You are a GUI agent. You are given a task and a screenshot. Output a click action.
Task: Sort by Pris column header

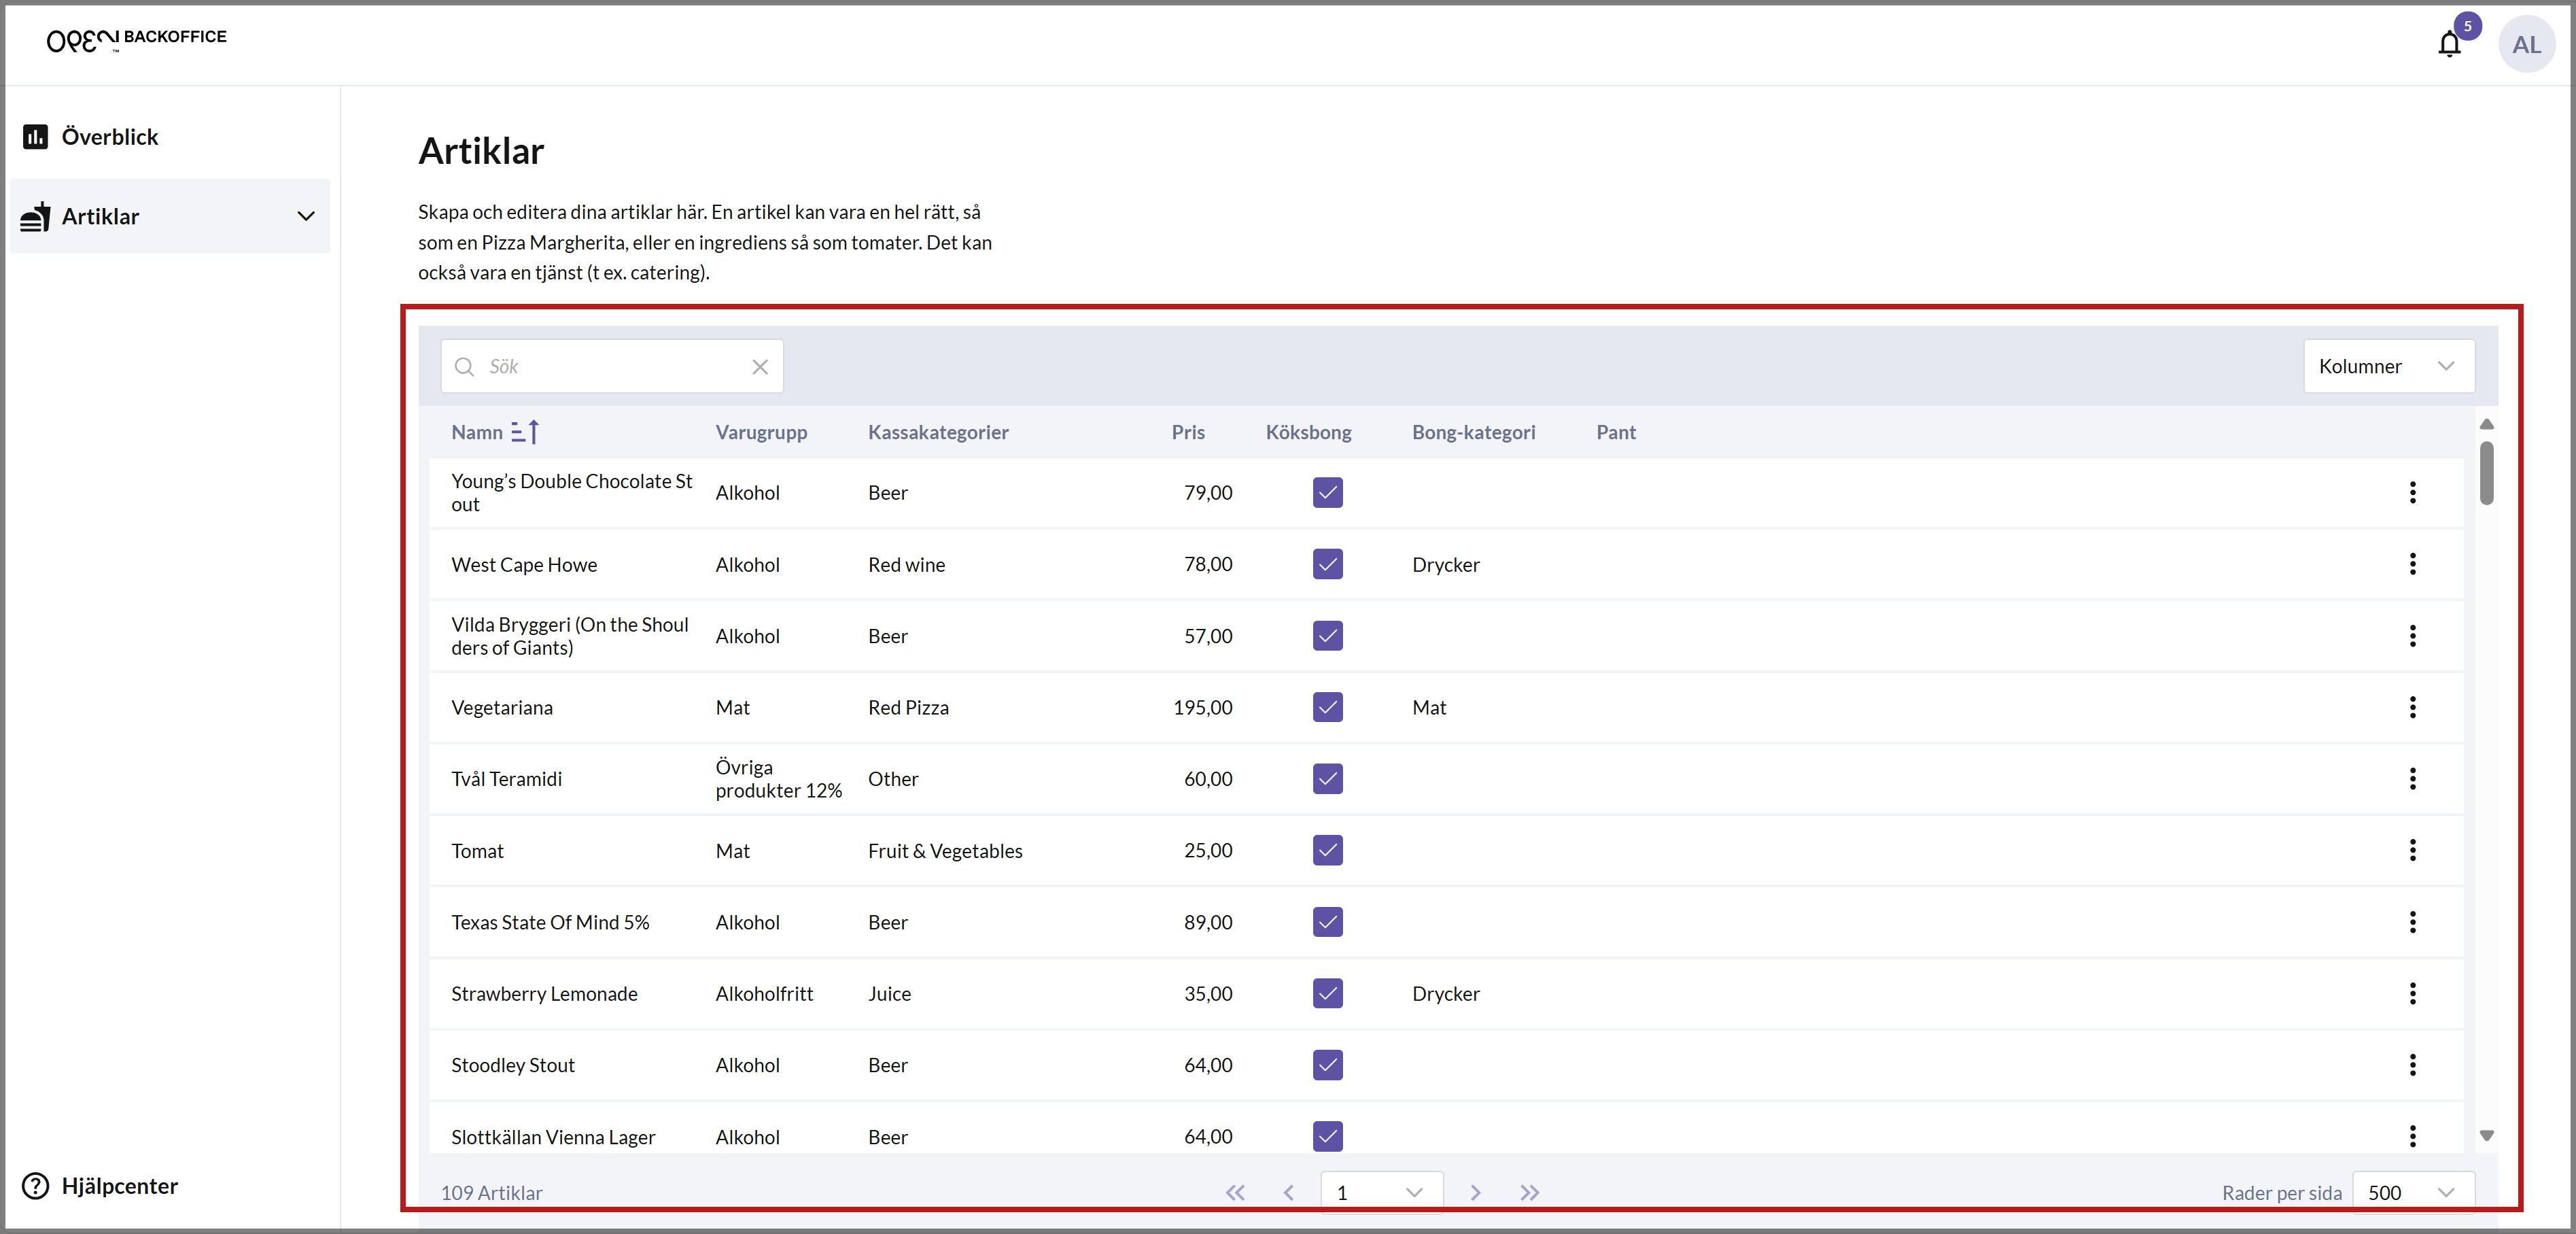tap(1188, 432)
